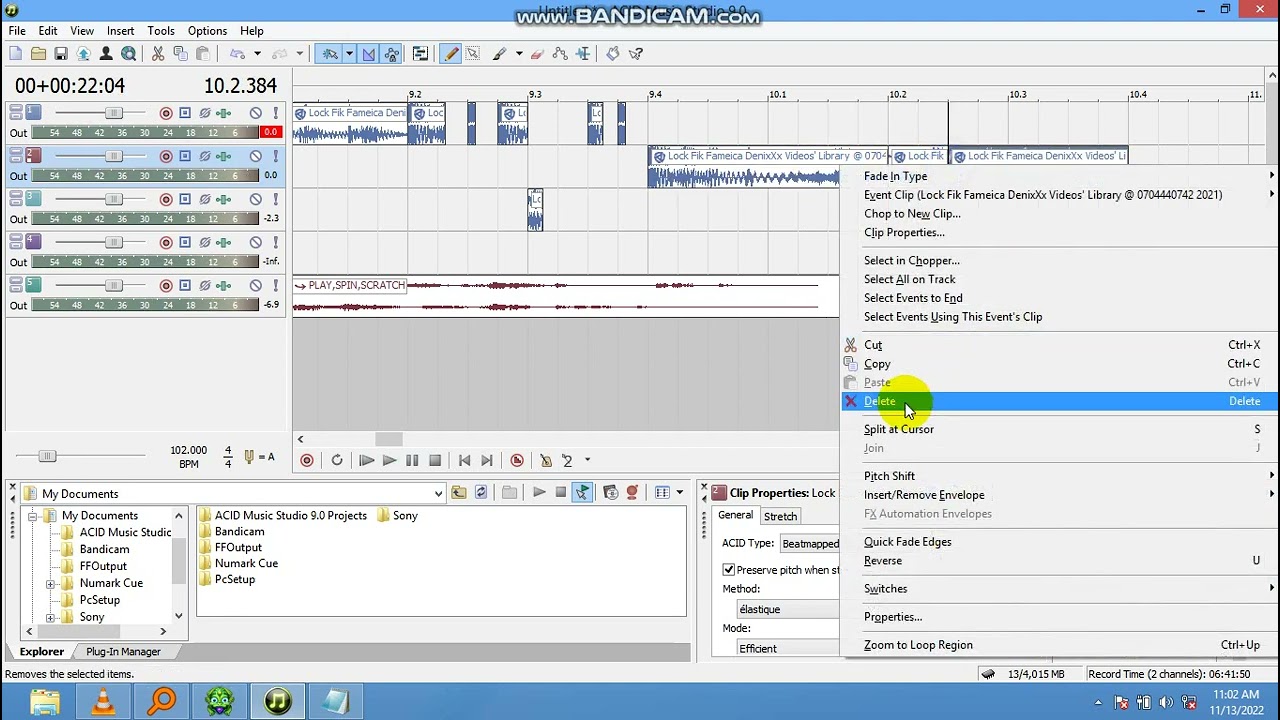The height and width of the screenshot is (720, 1280).
Task: Click Go to End transport button
Action: pyautogui.click(x=487, y=461)
